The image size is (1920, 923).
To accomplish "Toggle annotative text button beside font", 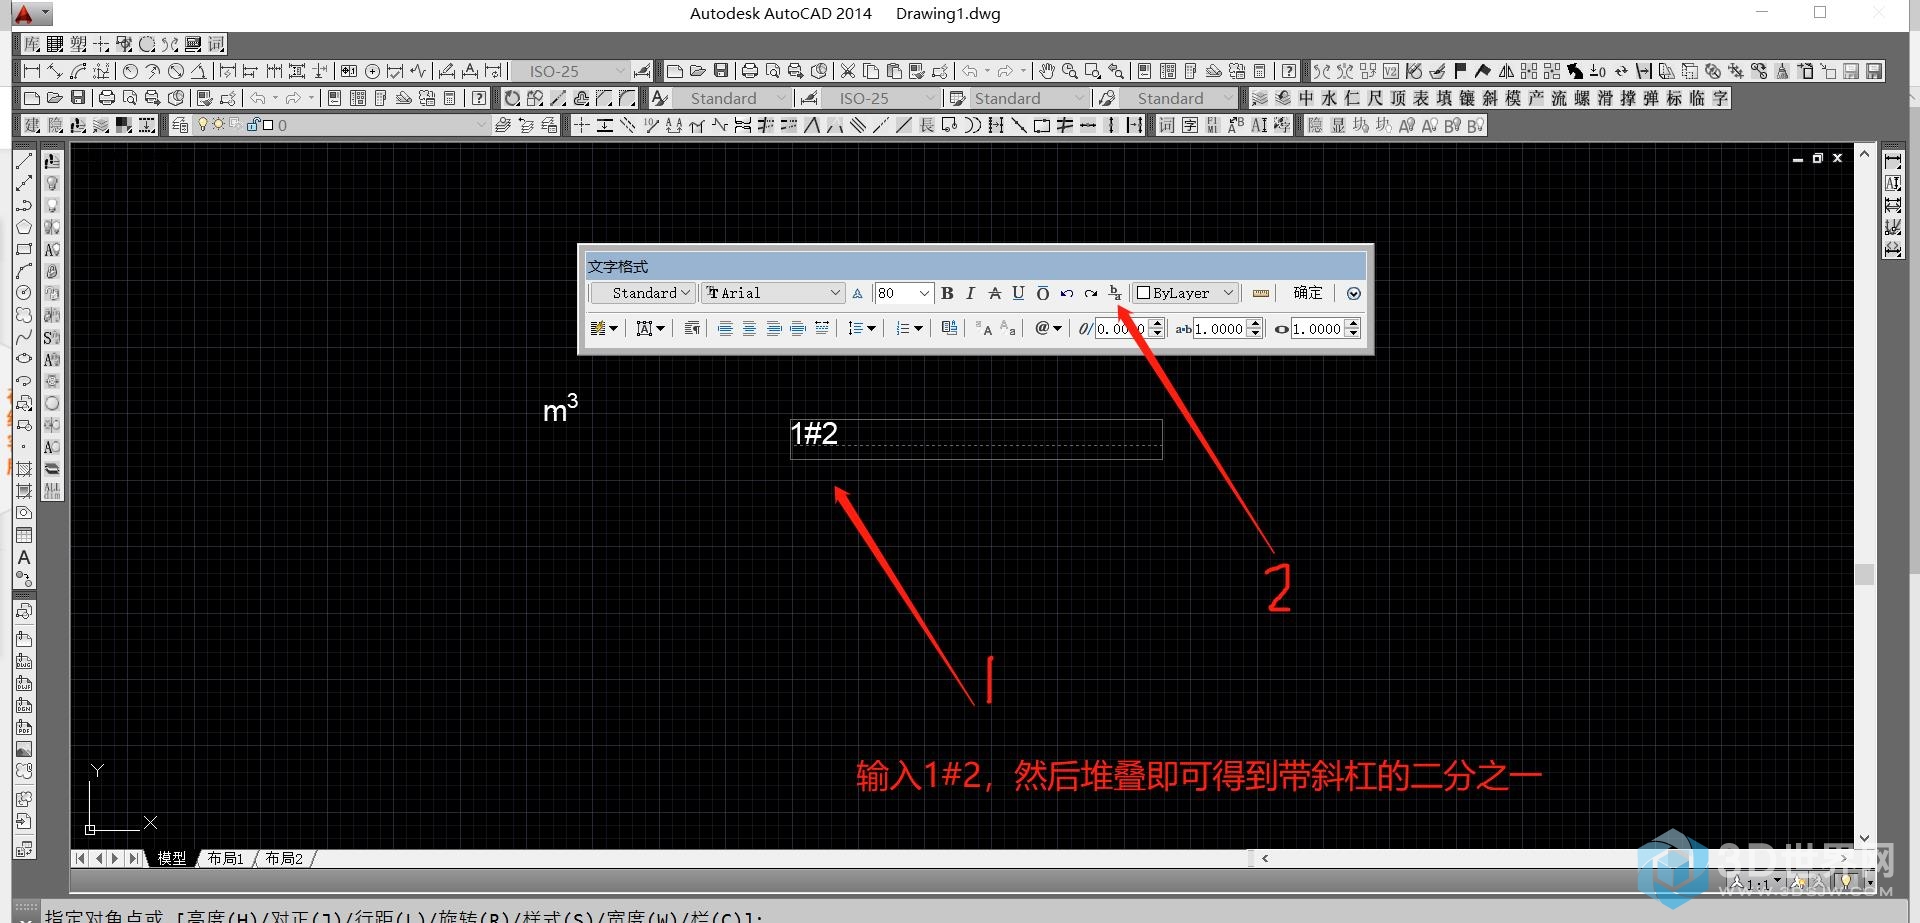I will click(x=857, y=293).
